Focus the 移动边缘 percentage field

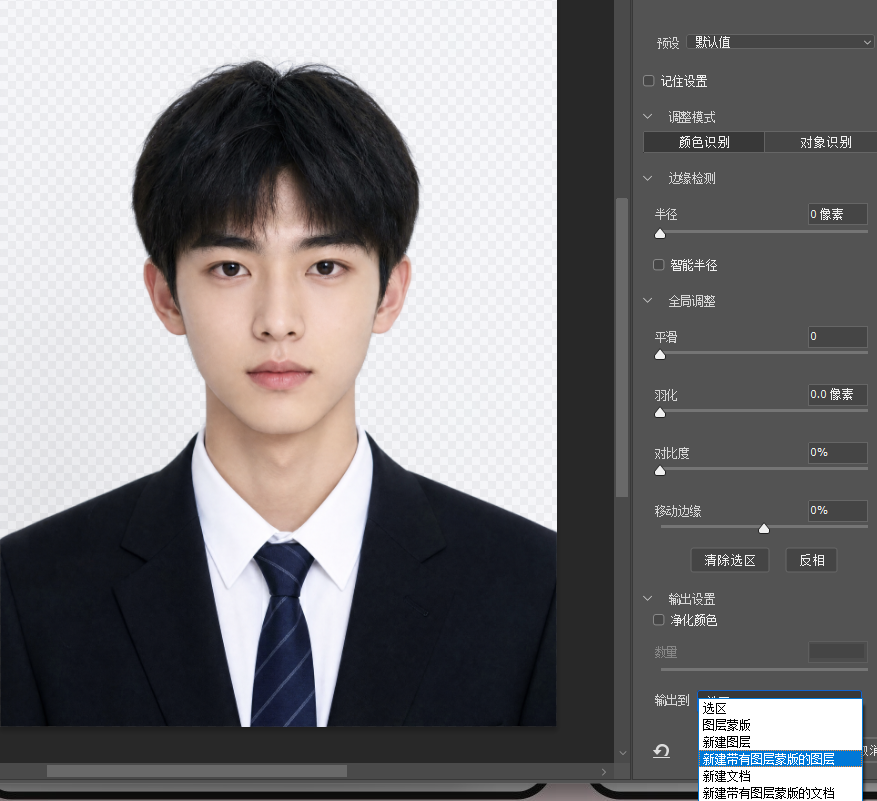(x=838, y=510)
